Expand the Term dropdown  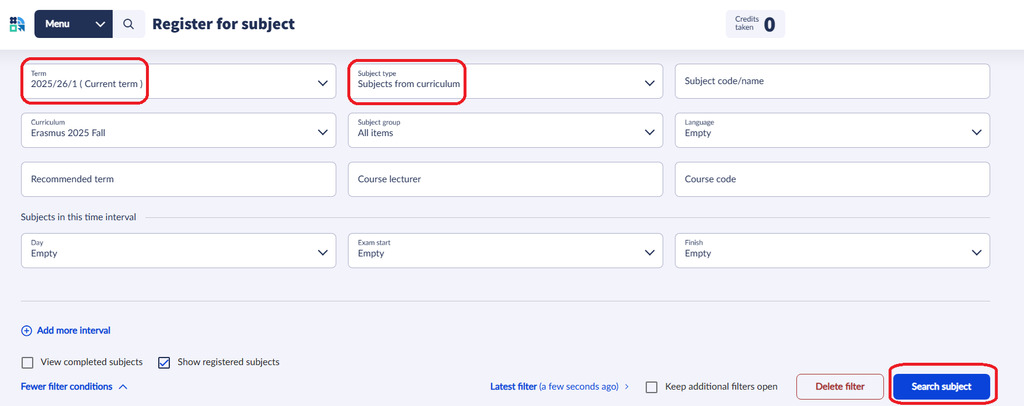(x=178, y=82)
